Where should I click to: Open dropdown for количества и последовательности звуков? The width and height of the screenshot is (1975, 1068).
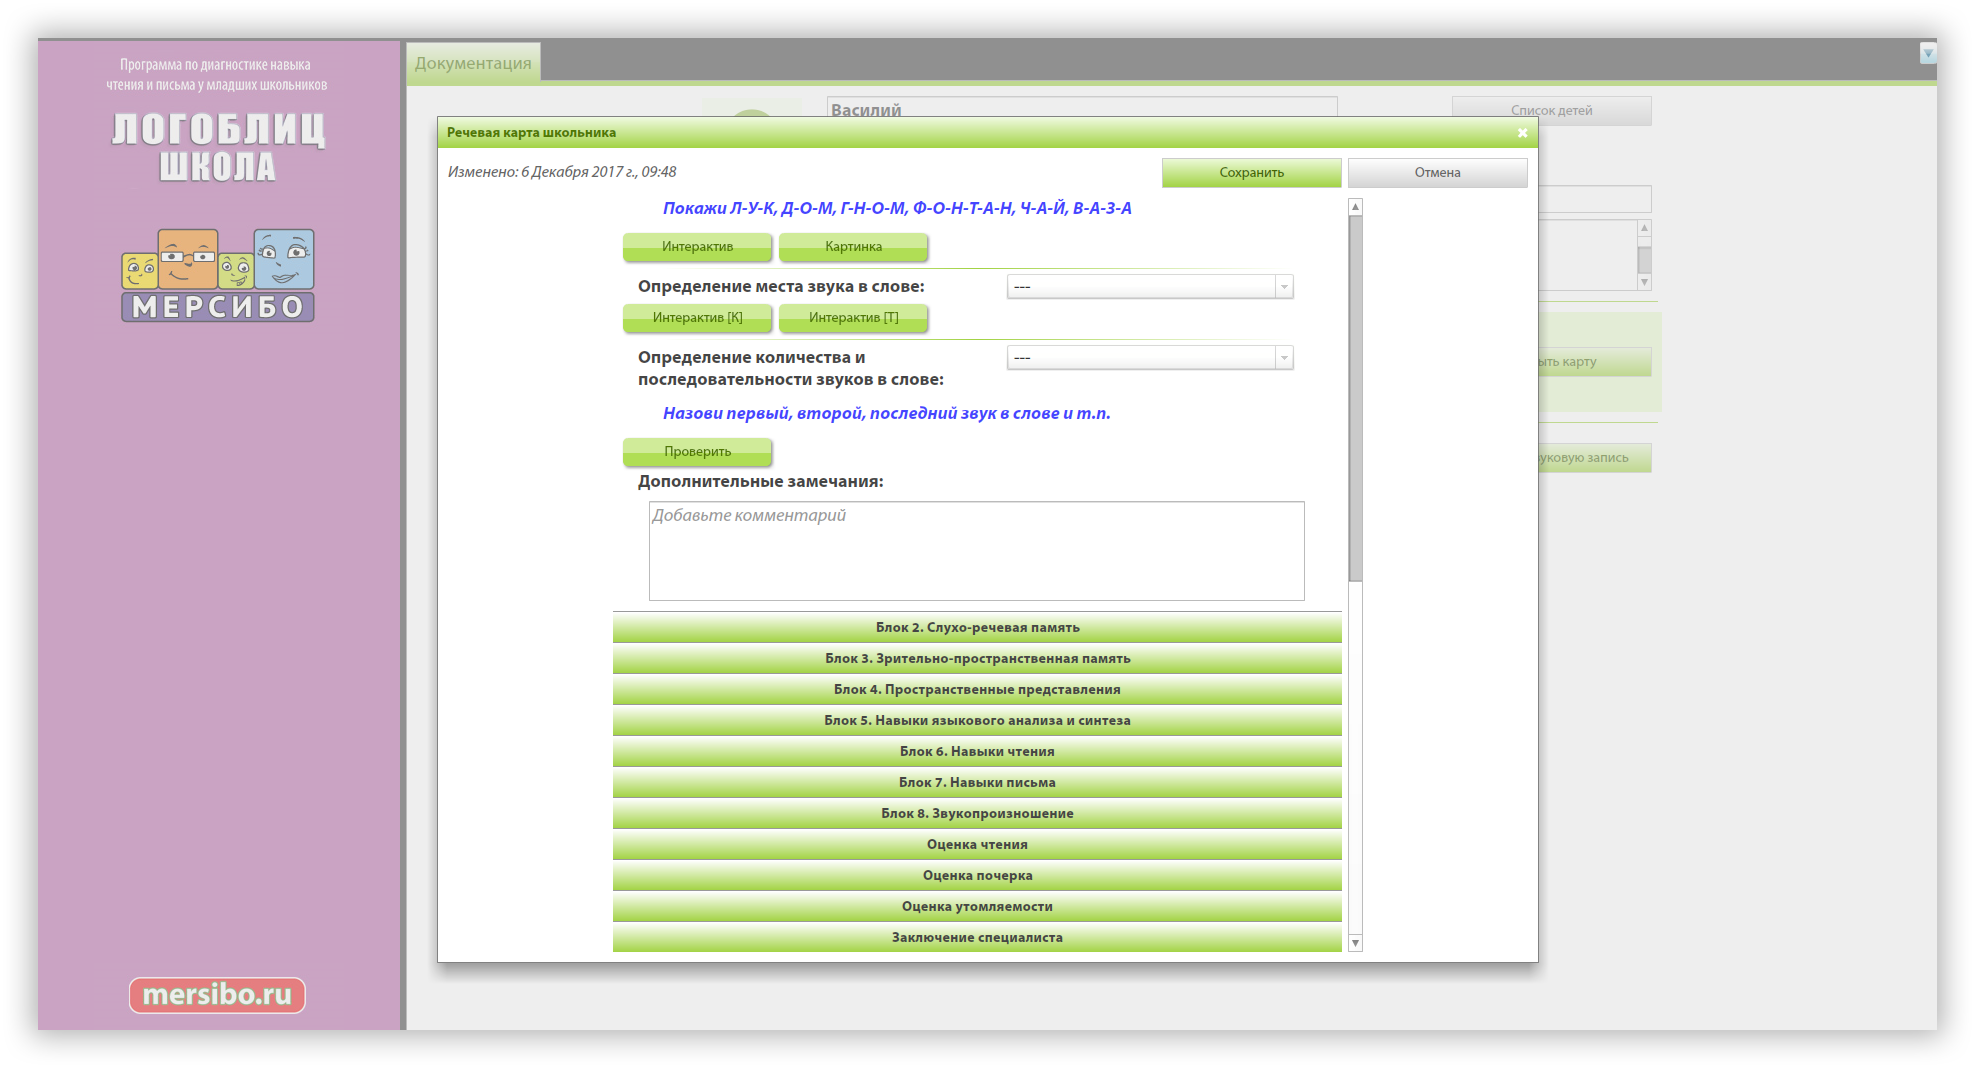pyautogui.click(x=1283, y=359)
